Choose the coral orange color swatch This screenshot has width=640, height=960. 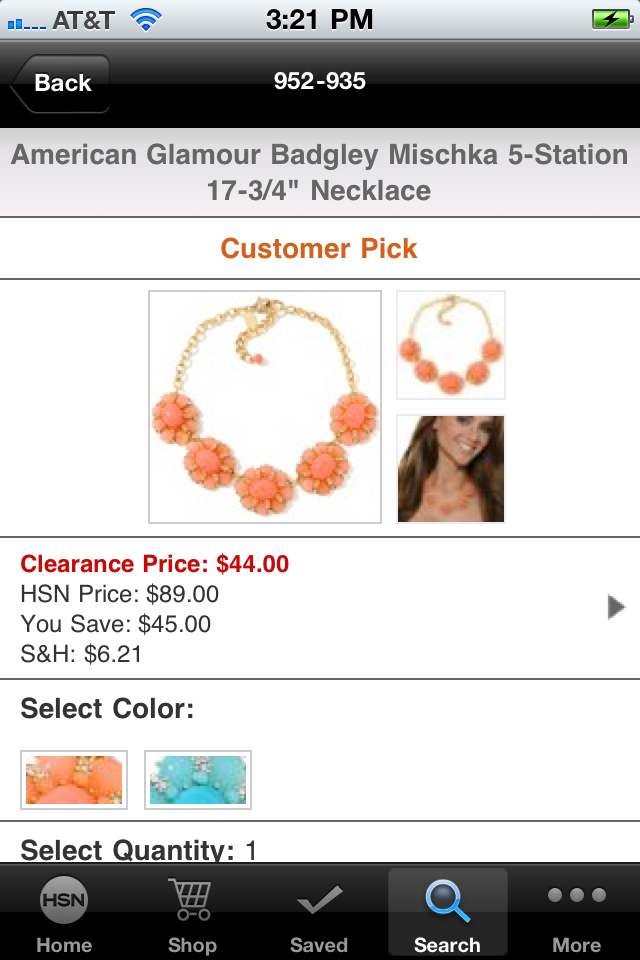pos(74,780)
